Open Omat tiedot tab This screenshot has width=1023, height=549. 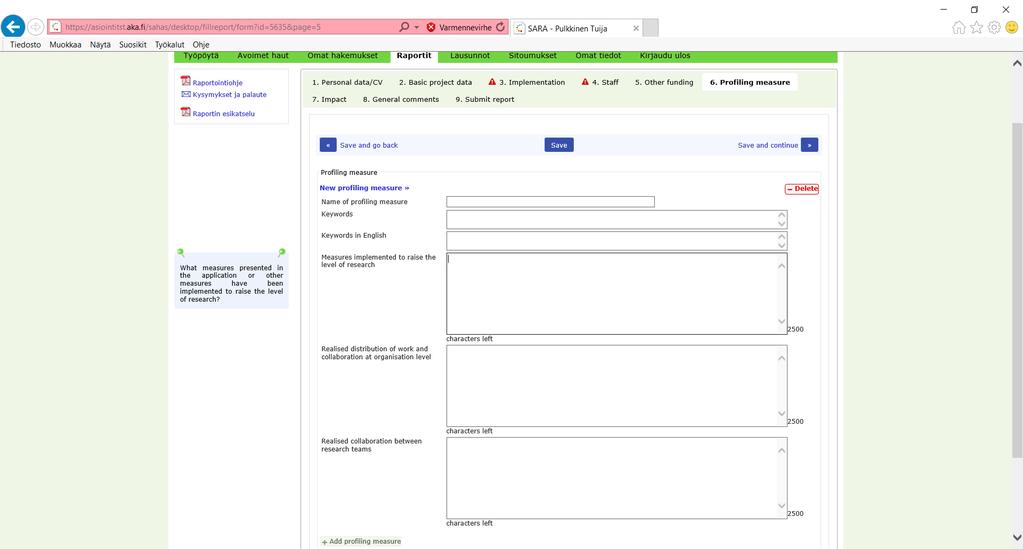pyautogui.click(x=598, y=56)
